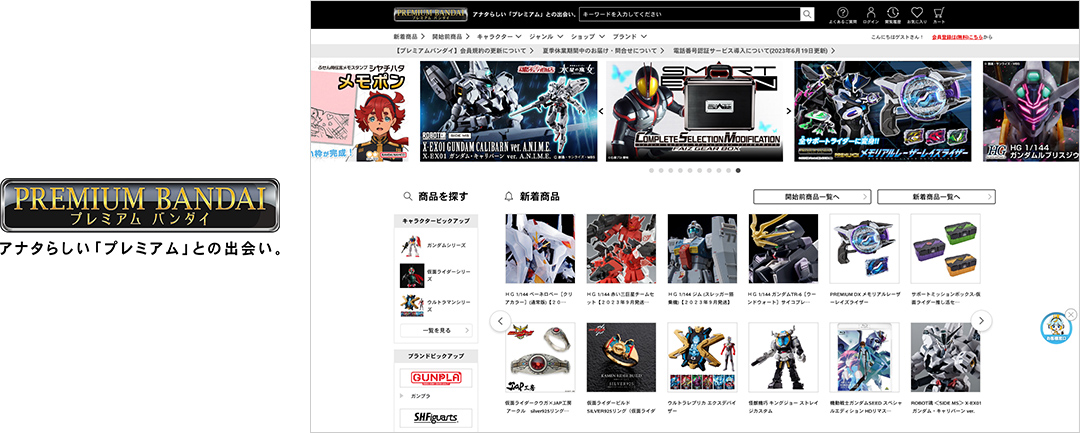Viewport: 1080px width, 433px height.
Task: Open ガンダムシリーズ character pickup
Action: click(435, 245)
